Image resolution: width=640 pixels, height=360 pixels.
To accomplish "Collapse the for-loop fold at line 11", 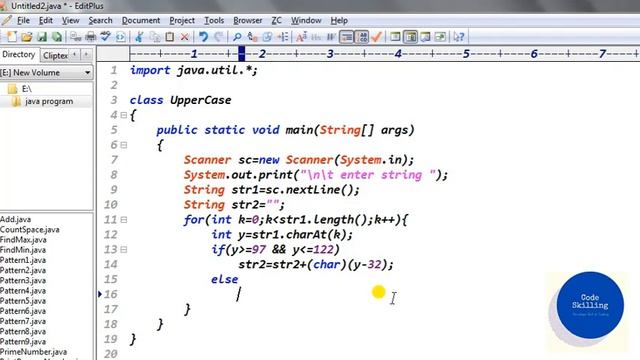I will click(x=124, y=220).
